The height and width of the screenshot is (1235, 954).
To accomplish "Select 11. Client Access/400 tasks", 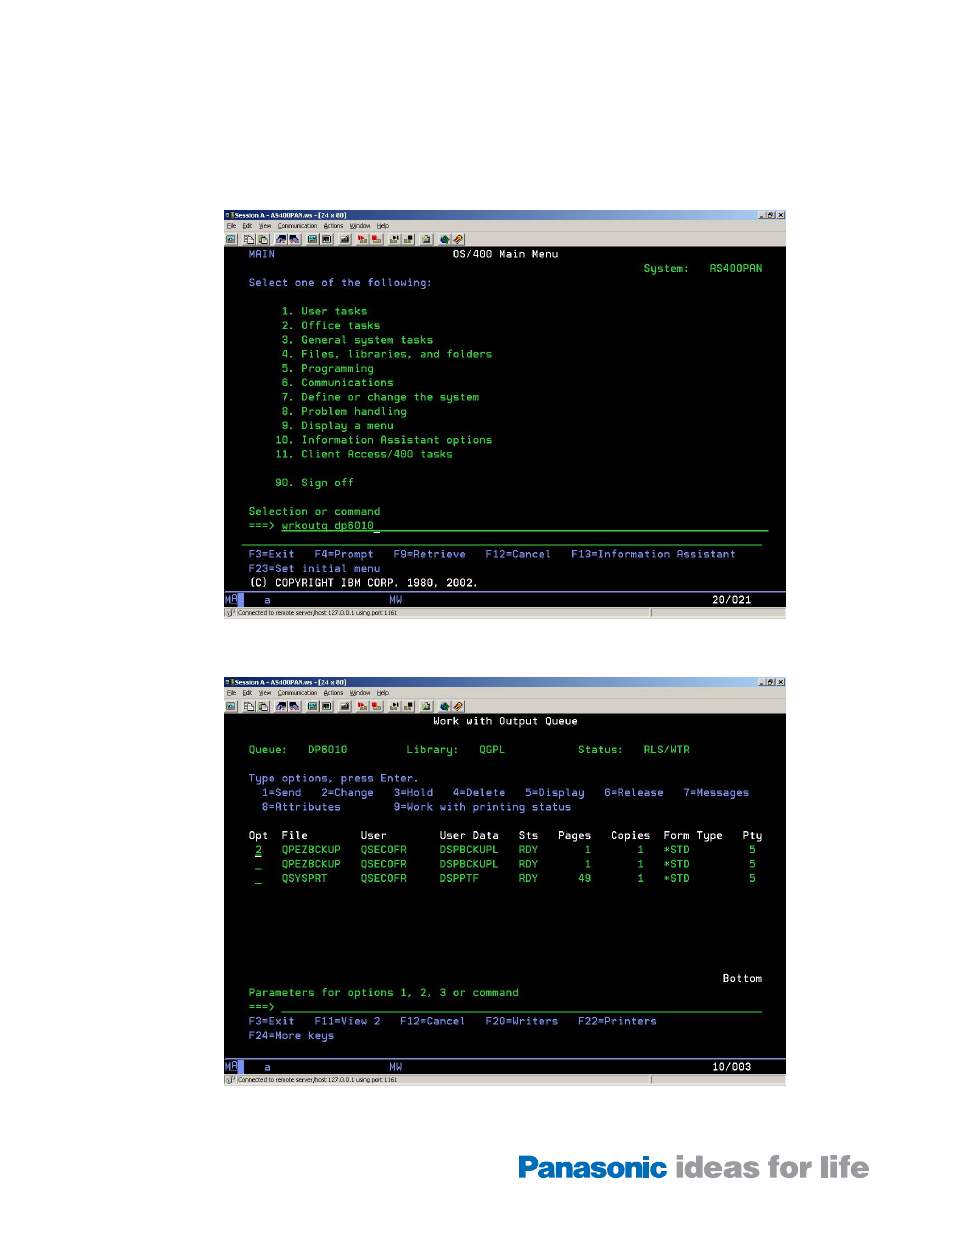I will 364,454.
